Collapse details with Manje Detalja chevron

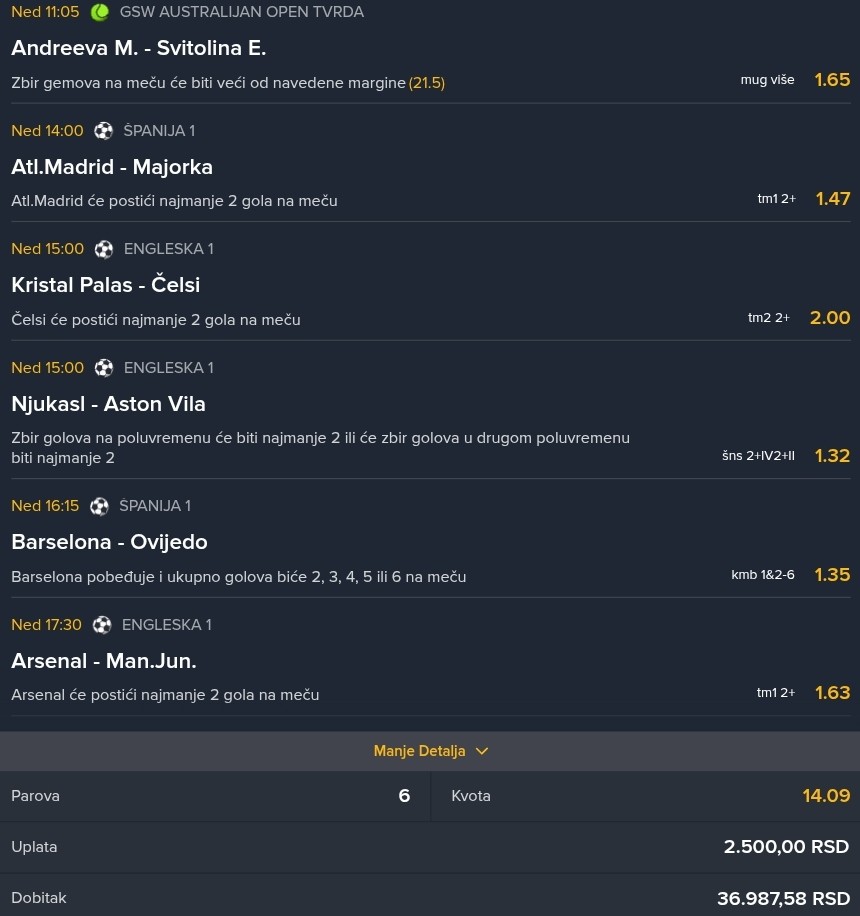coord(482,751)
